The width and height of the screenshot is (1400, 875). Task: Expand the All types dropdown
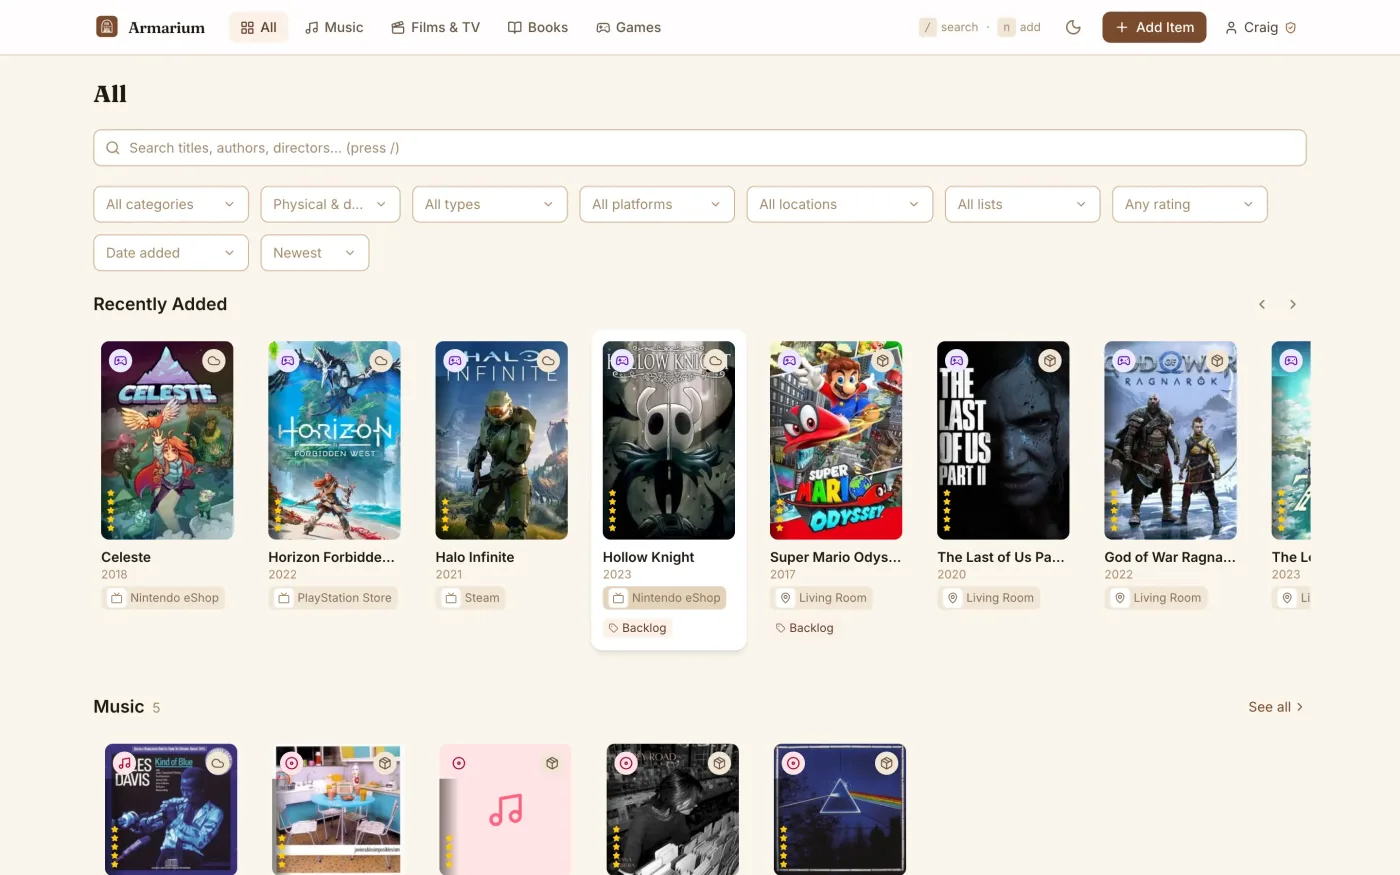point(490,204)
